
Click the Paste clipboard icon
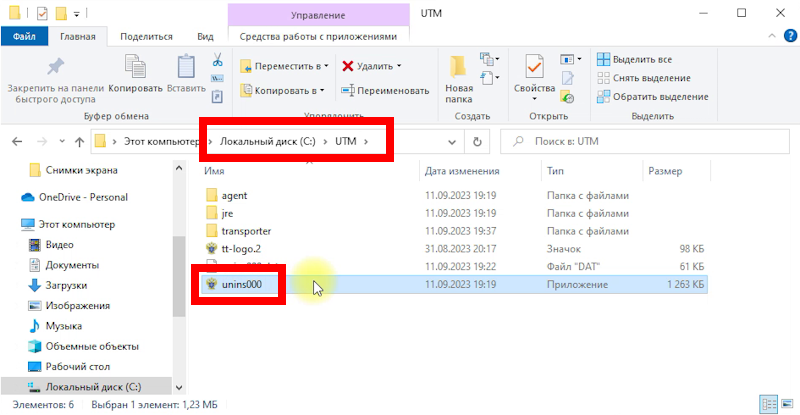pos(186,67)
